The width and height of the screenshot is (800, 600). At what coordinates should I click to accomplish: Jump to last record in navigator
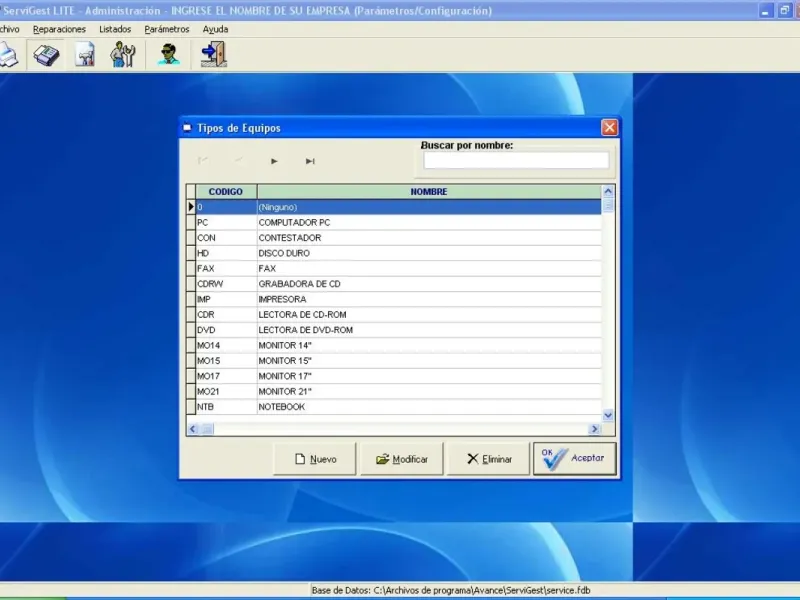[310, 161]
